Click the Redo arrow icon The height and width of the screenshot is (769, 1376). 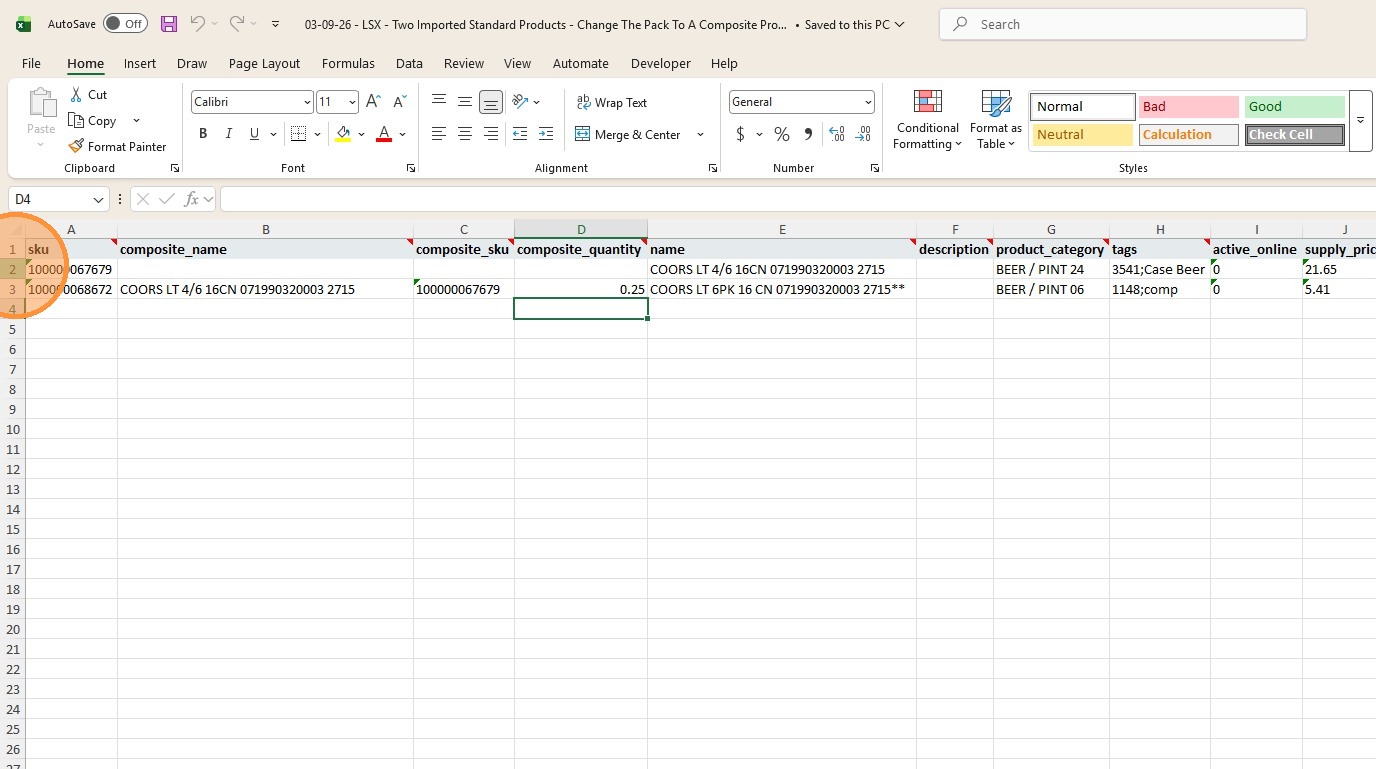237,24
